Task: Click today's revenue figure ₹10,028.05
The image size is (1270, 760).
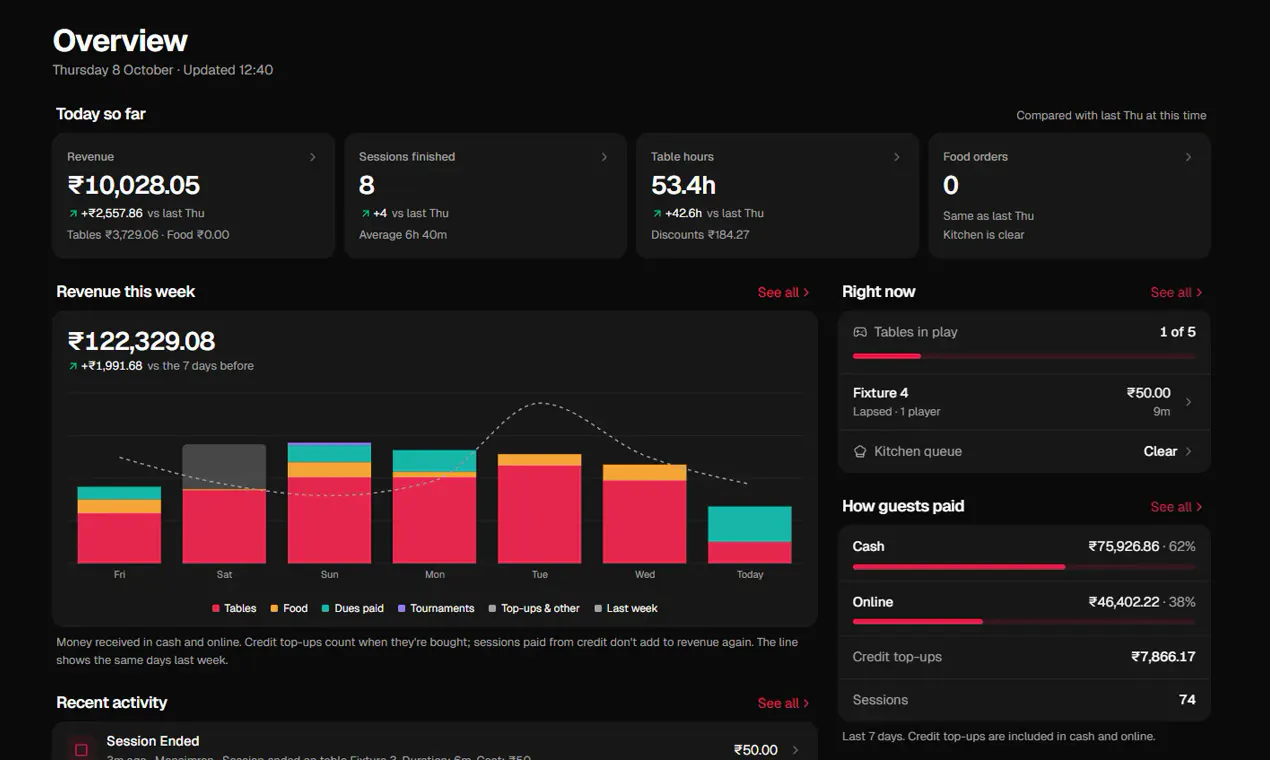Action: [x=134, y=185]
